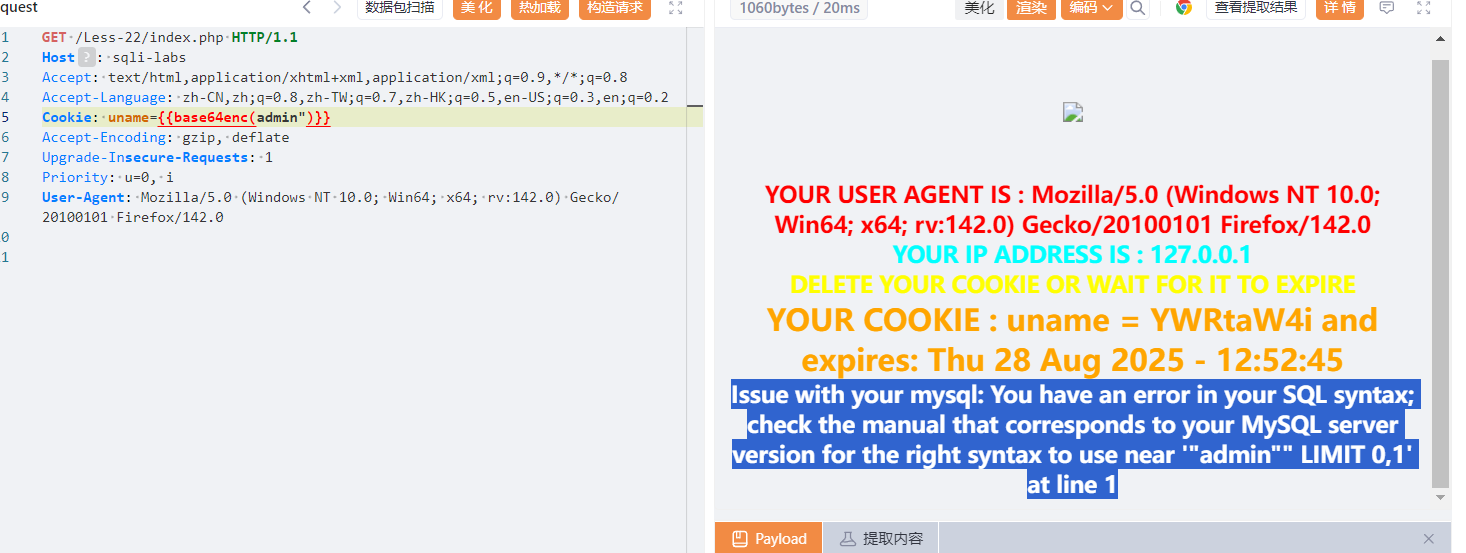Go to the next request with right arrow
Viewport: 1466px width, 553px height.
tap(337, 8)
